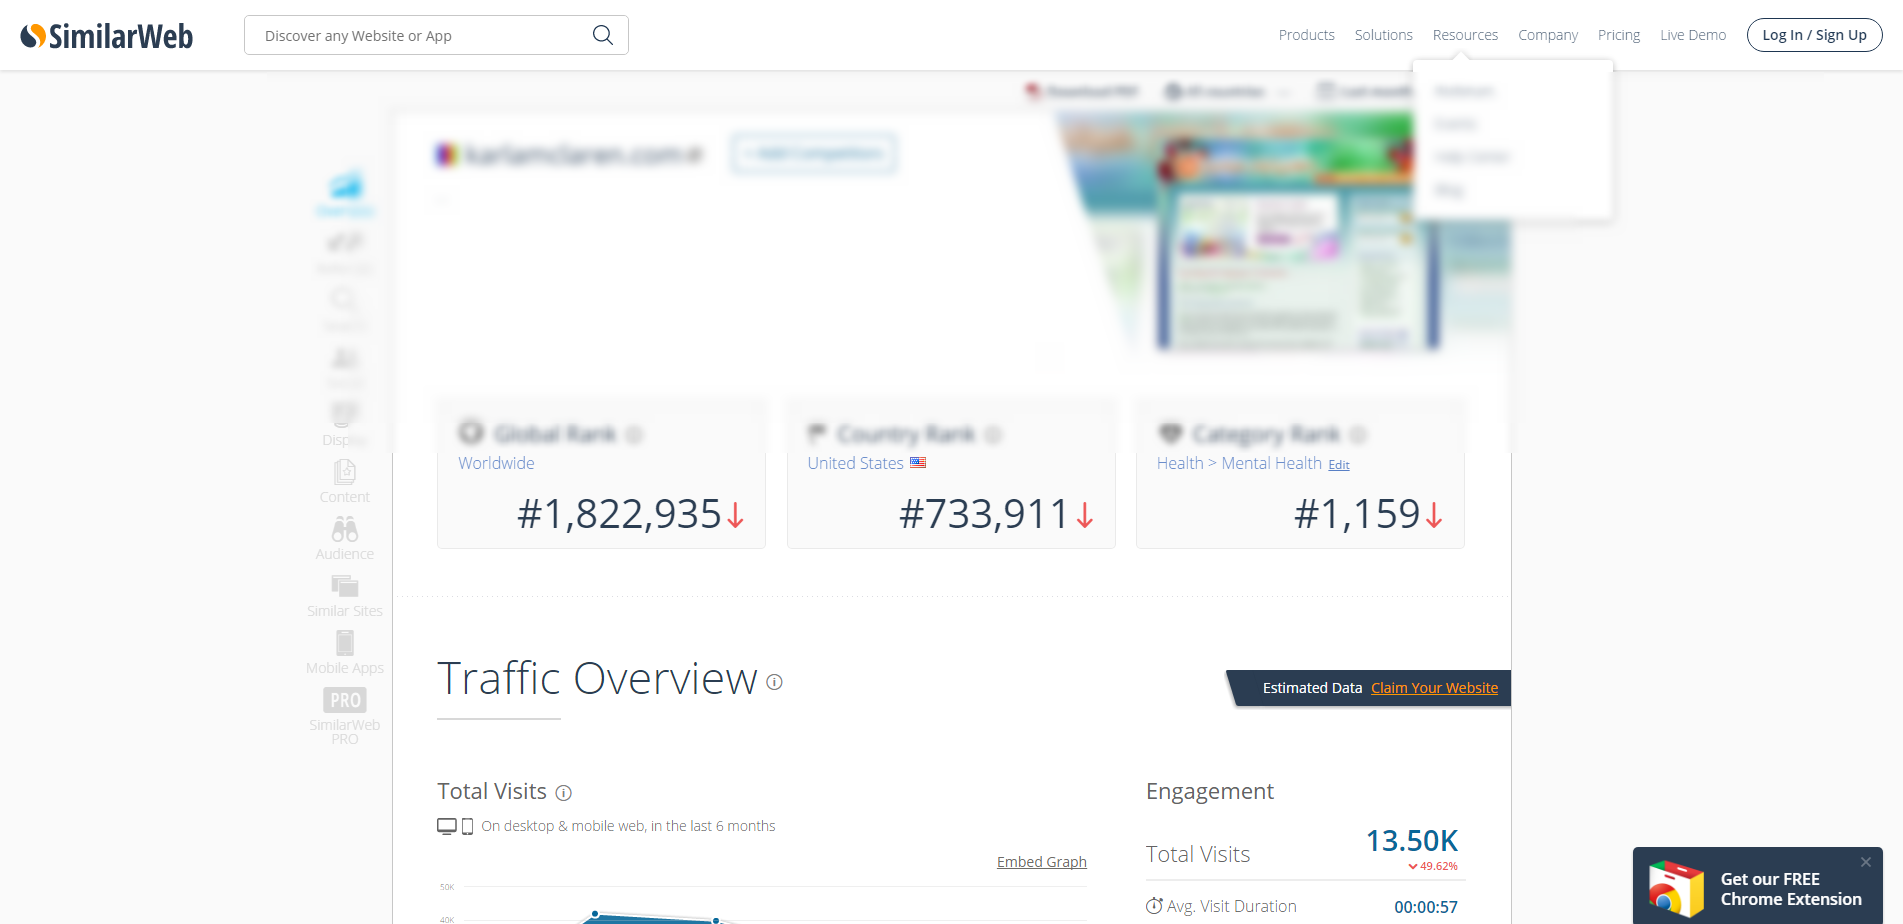
Task: Open the Solutions menu
Action: click(1383, 35)
